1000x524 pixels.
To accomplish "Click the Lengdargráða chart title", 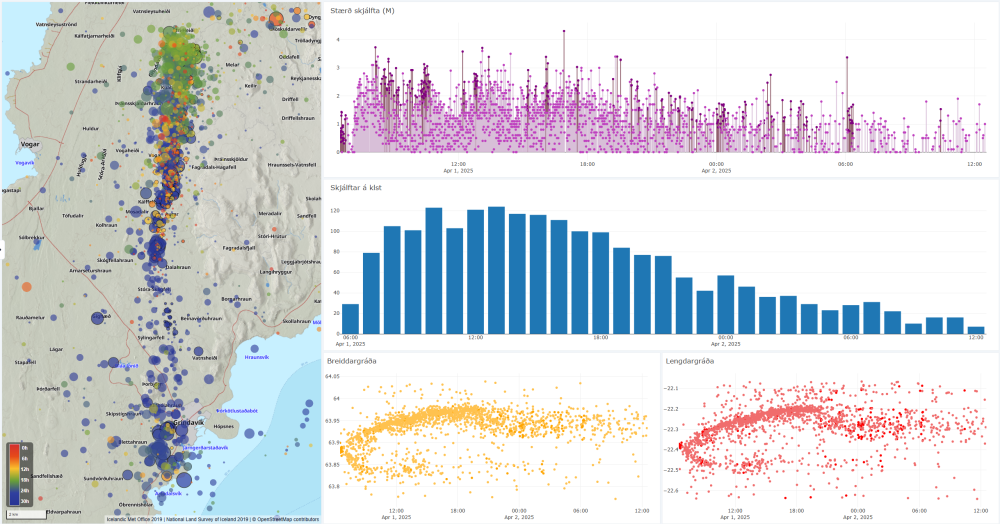I will [688, 360].
